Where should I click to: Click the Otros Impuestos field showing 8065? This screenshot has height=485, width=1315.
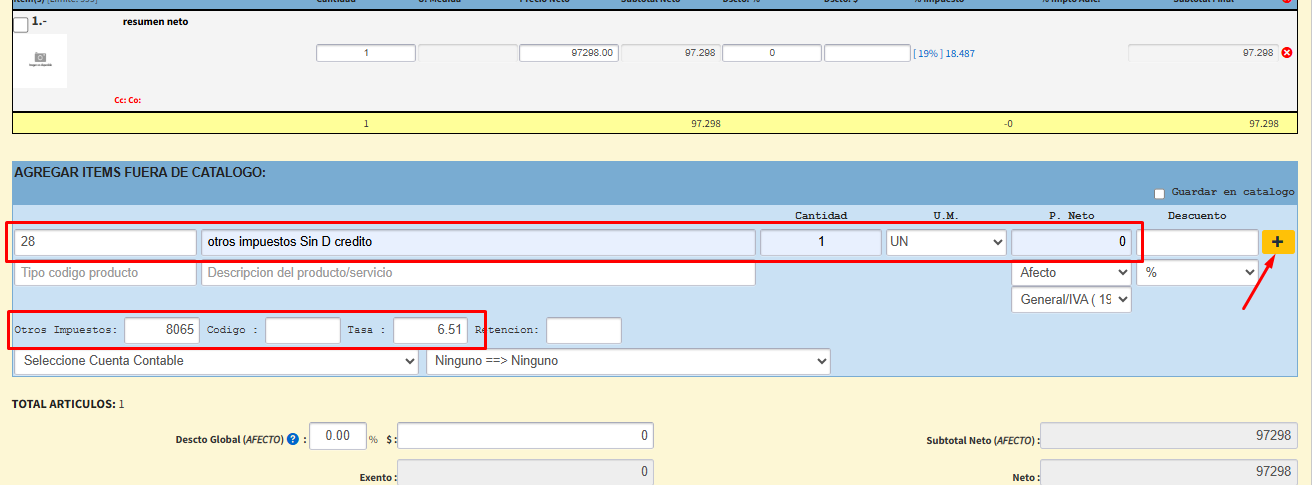pyautogui.click(x=160, y=330)
